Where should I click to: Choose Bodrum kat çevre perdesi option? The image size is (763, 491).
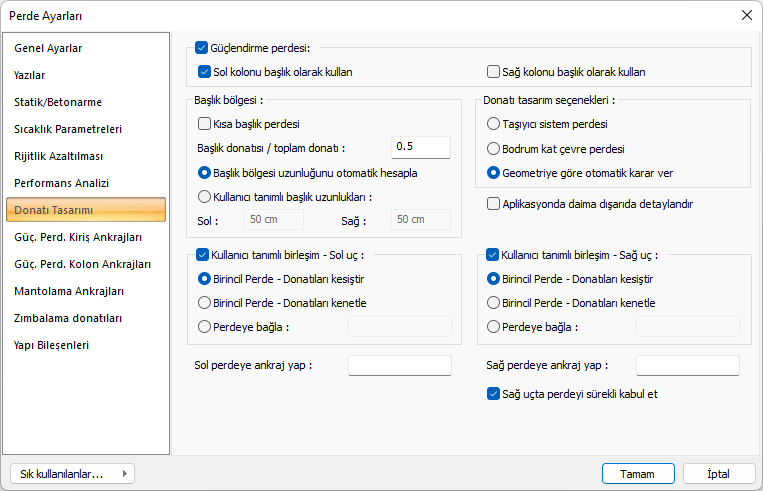(493, 148)
